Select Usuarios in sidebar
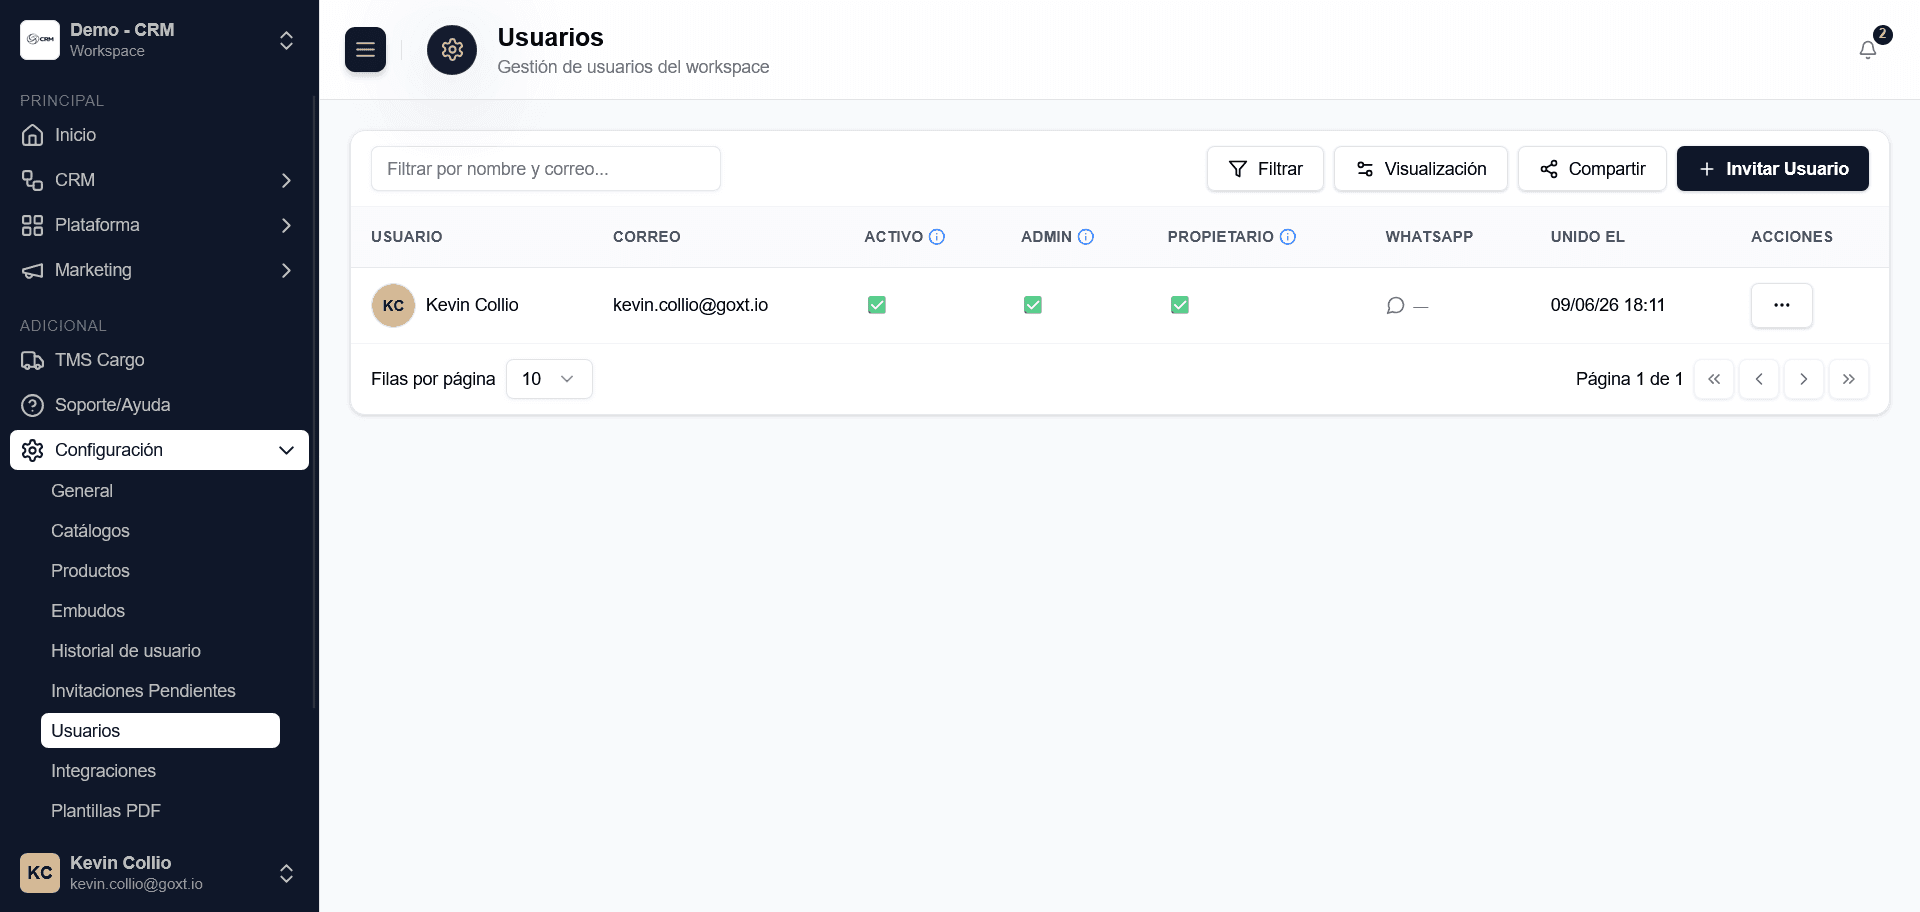 click(x=160, y=731)
